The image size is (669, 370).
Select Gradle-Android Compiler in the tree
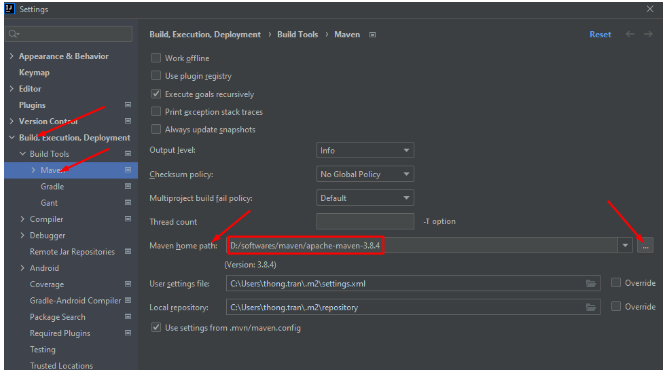click(75, 300)
